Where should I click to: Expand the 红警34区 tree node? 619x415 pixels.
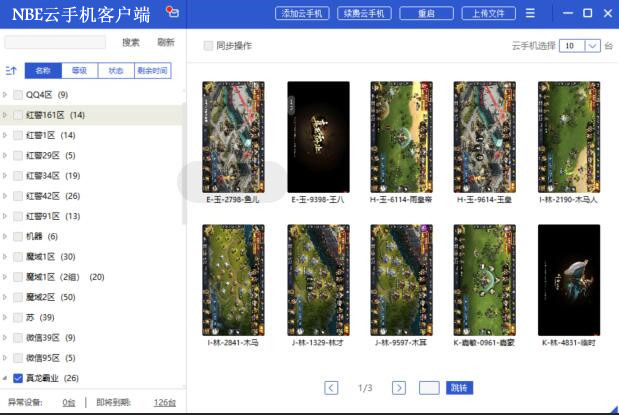[5, 175]
